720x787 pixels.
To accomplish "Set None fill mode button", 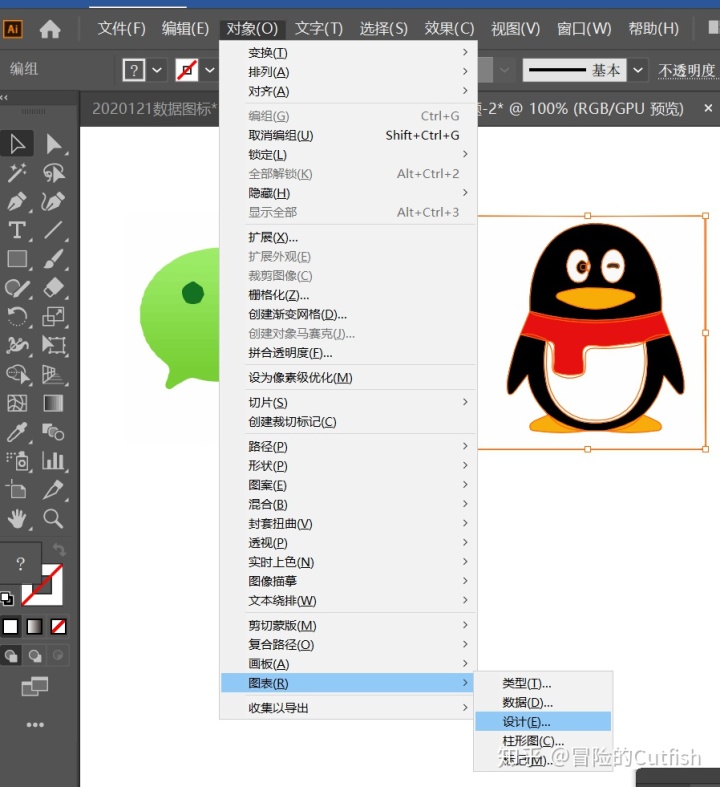I will point(58,626).
